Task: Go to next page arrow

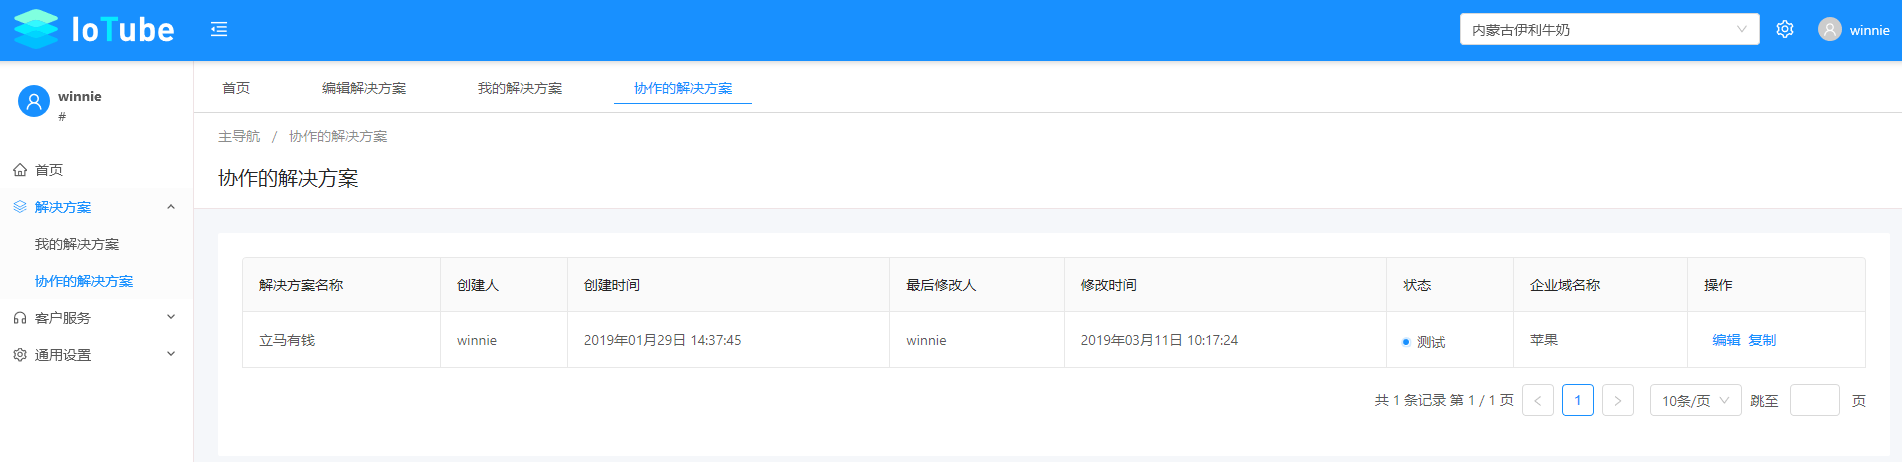Action: coord(1618,400)
